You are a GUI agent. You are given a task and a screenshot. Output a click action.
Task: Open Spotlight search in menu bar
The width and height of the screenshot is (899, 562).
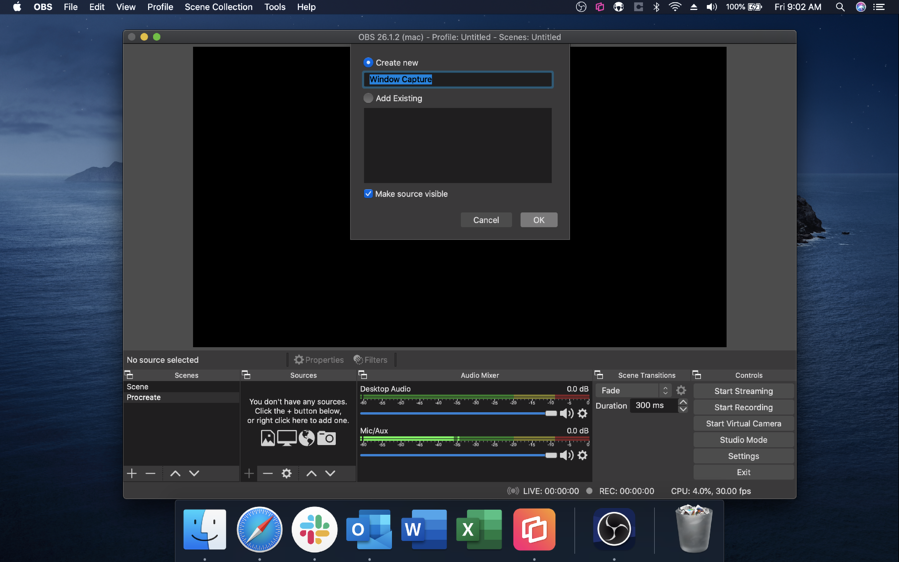(x=840, y=7)
